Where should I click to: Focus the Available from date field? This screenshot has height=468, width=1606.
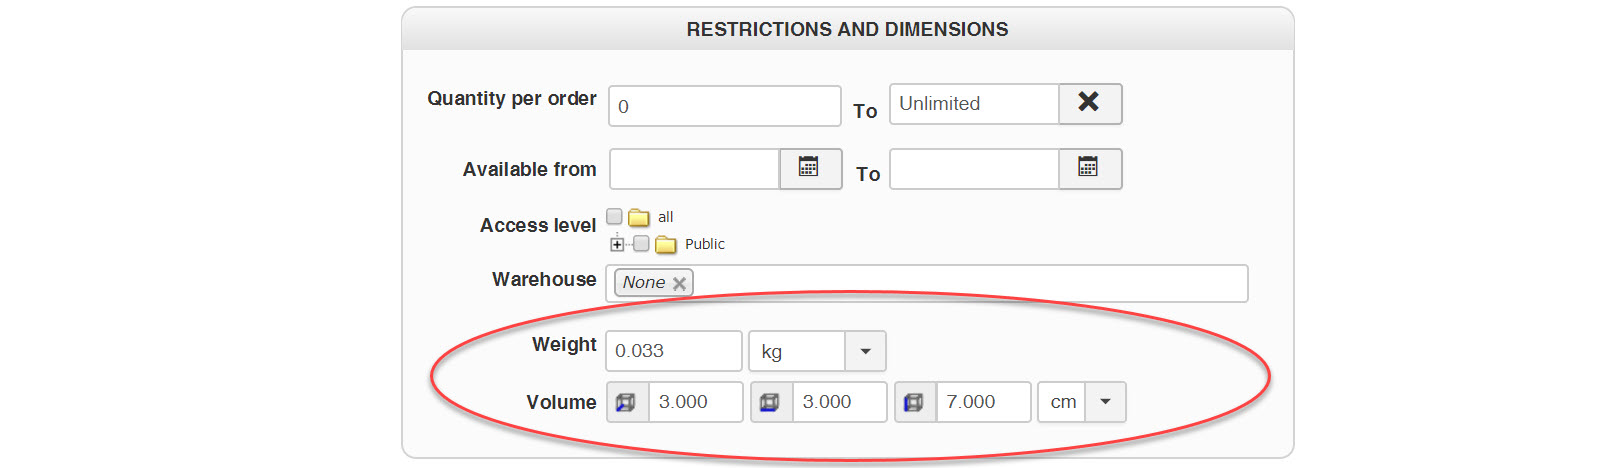(x=694, y=169)
